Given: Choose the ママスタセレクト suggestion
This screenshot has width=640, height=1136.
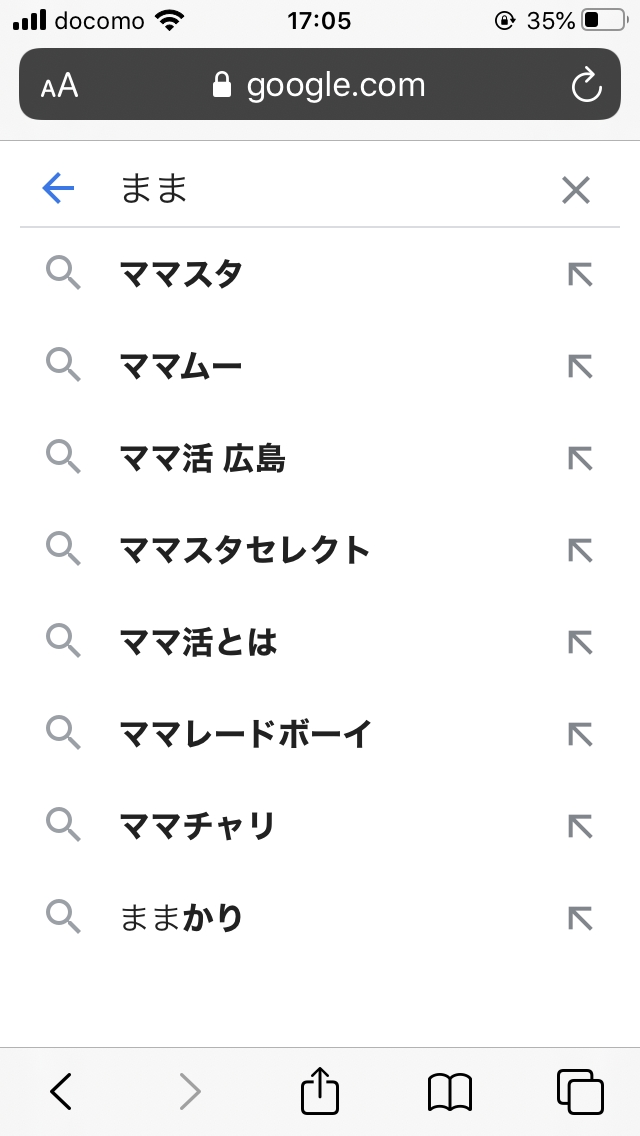Looking at the screenshot, I should point(245,550).
